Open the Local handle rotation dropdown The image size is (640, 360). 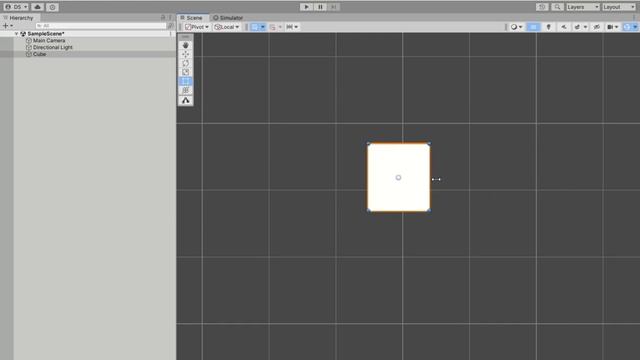227,27
